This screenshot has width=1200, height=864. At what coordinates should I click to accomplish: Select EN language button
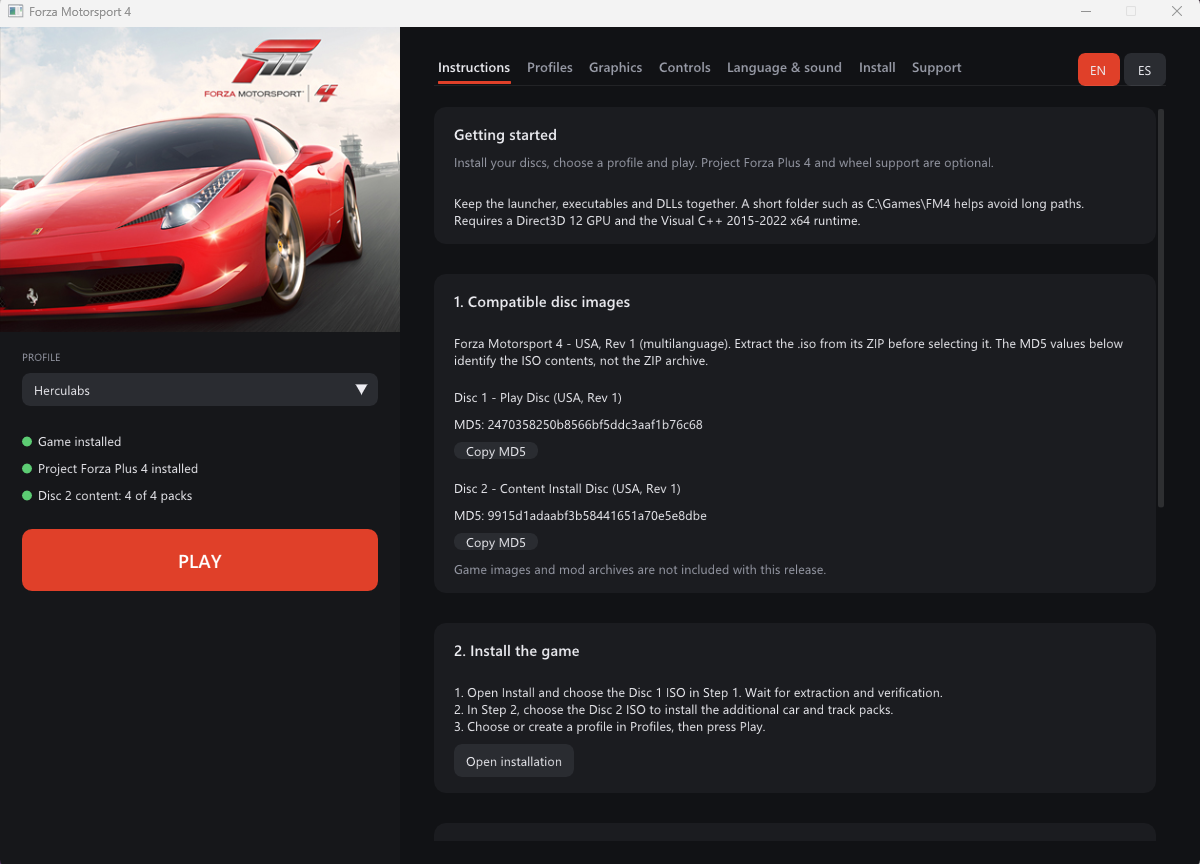tap(1098, 70)
